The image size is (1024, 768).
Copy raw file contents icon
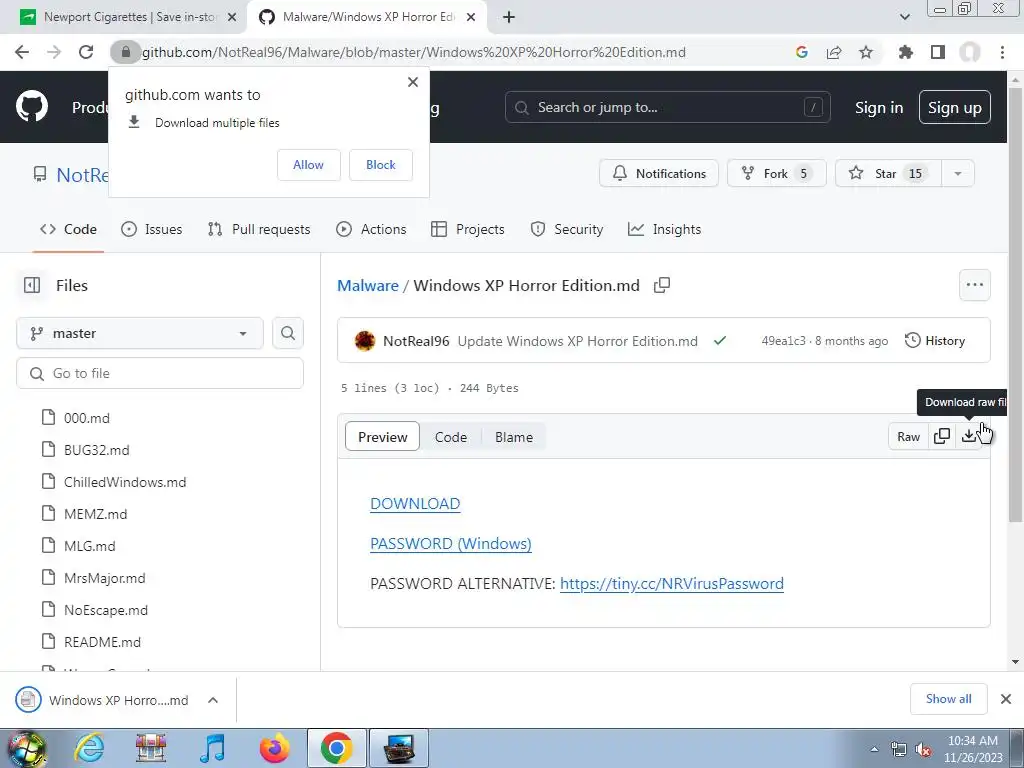click(942, 436)
